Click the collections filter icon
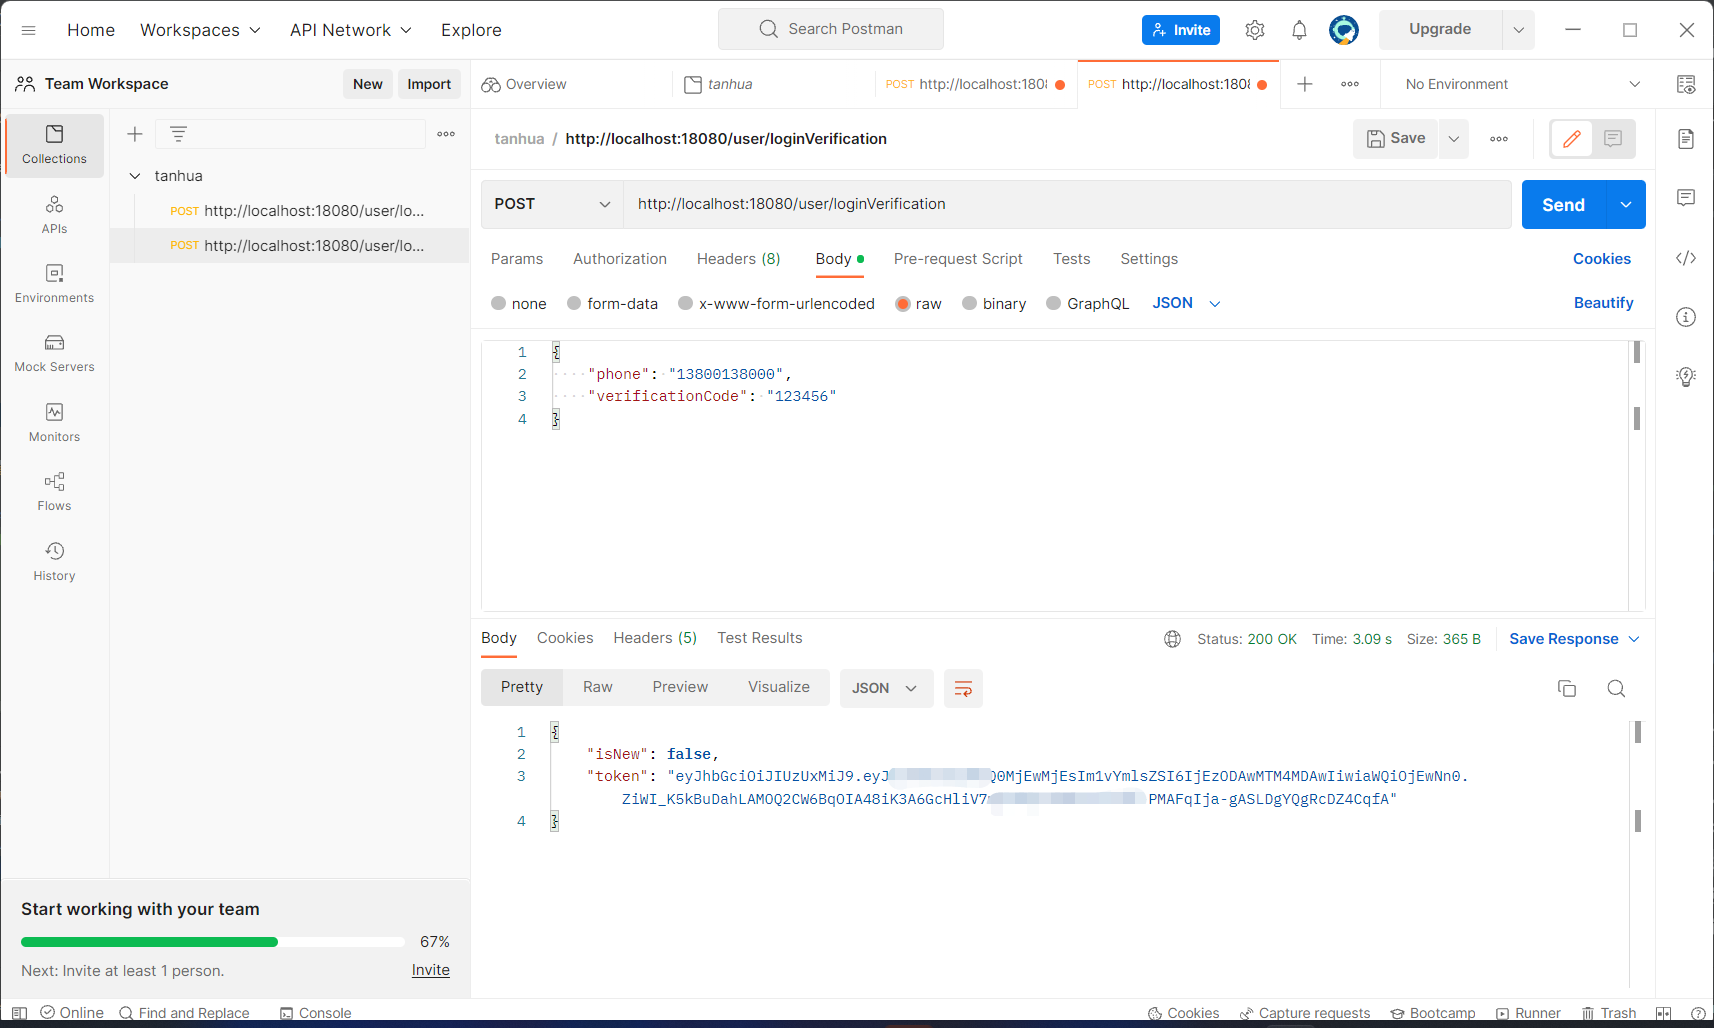 pos(178,134)
